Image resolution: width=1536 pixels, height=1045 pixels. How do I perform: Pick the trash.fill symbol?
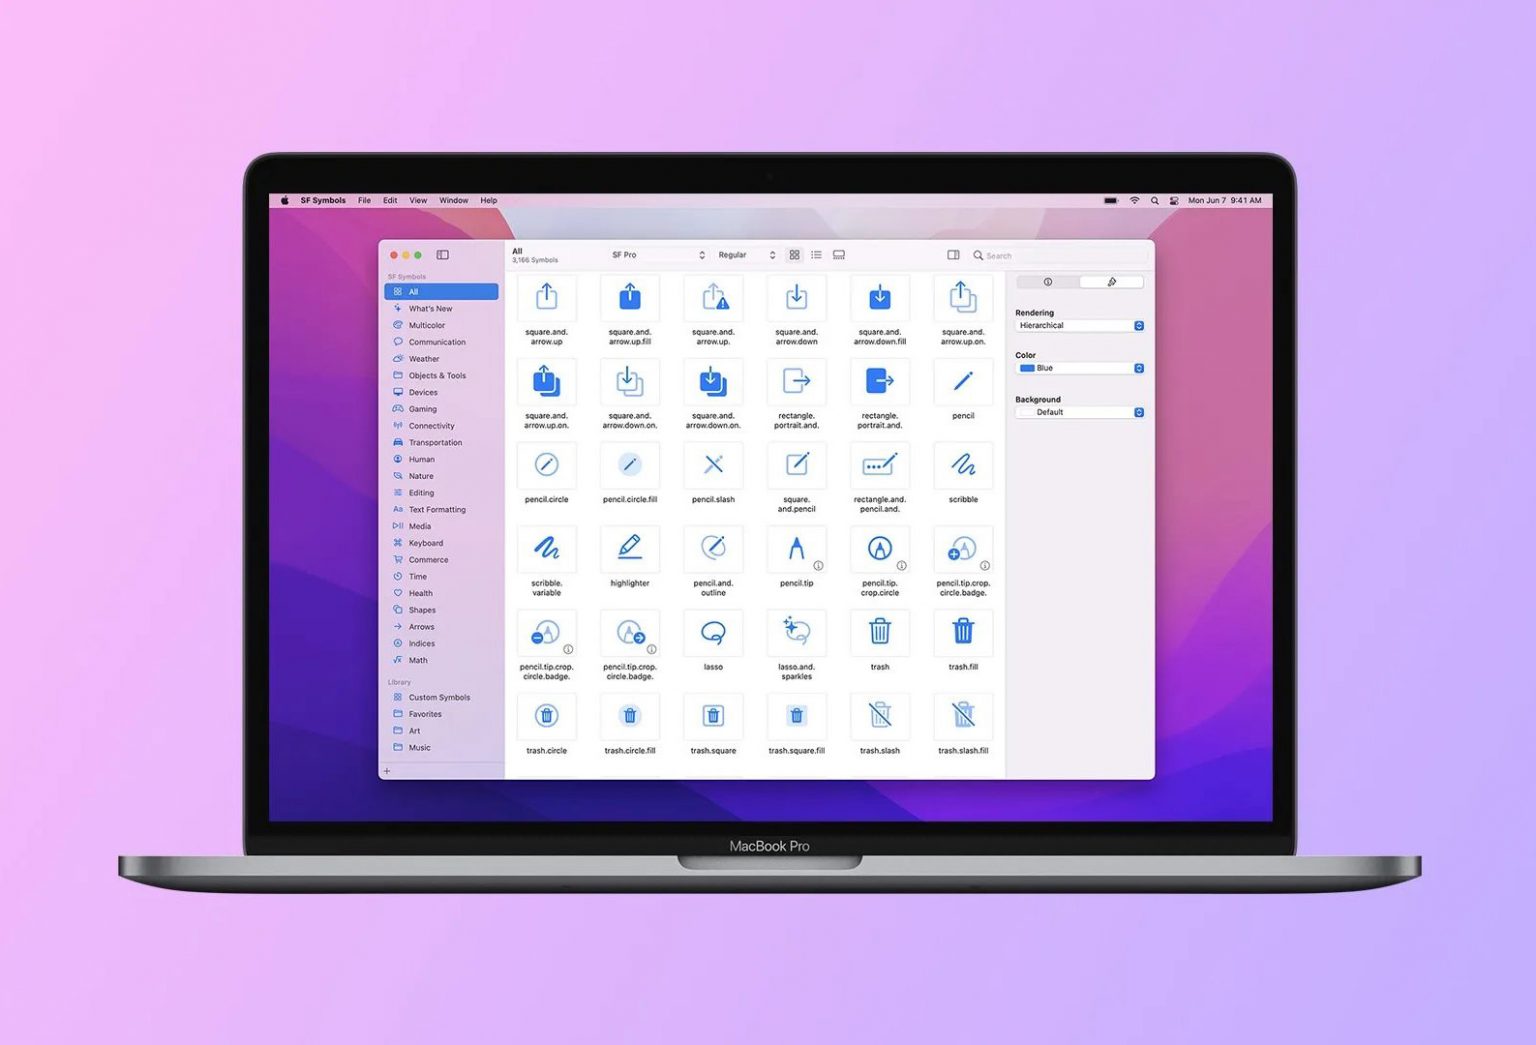(963, 632)
